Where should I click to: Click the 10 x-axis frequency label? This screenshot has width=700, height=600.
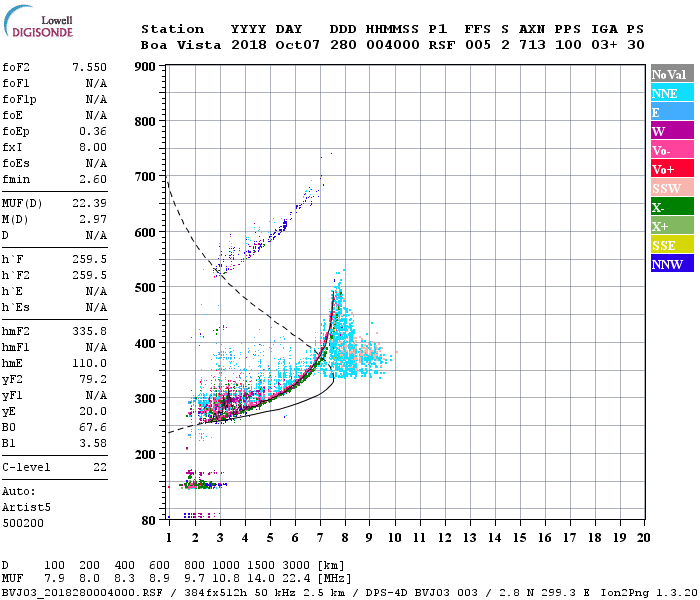pyautogui.click(x=395, y=538)
